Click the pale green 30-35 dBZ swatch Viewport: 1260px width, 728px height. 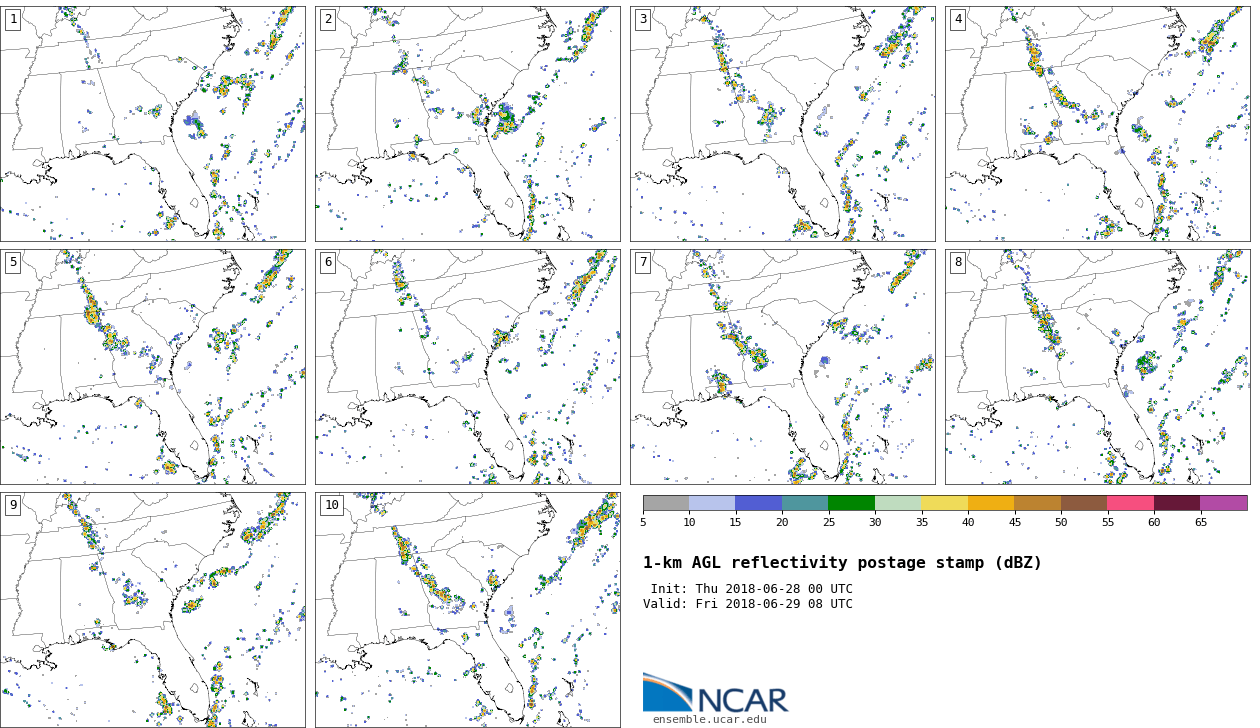click(898, 503)
